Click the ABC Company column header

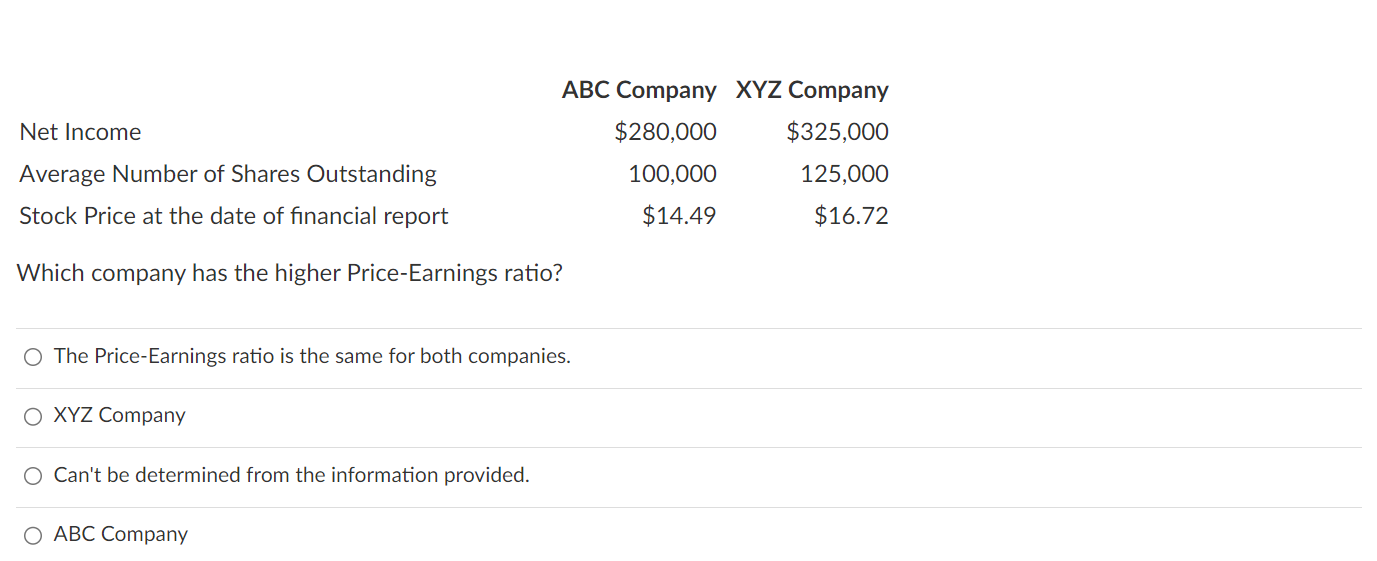pos(639,90)
